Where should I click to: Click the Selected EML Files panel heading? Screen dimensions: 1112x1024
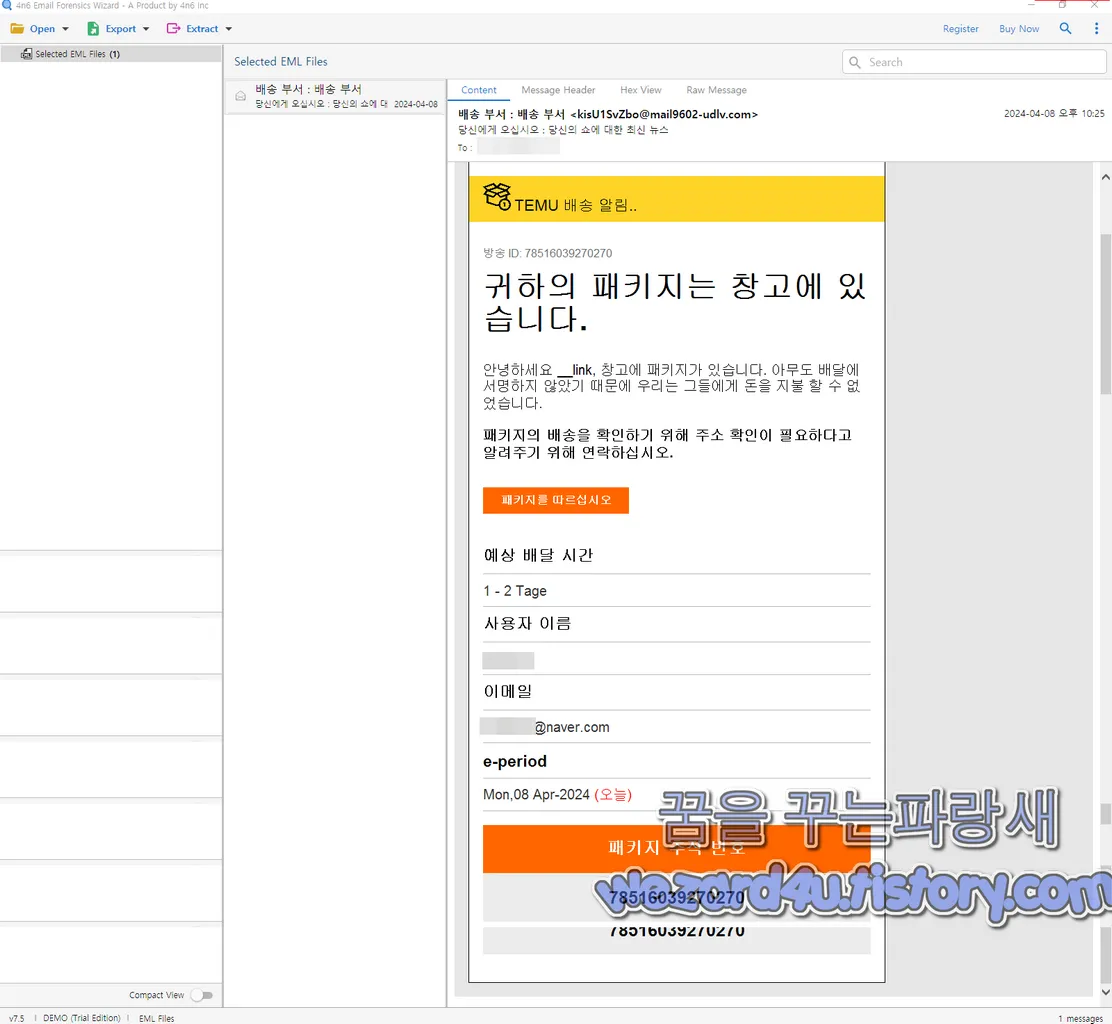[x=281, y=62]
